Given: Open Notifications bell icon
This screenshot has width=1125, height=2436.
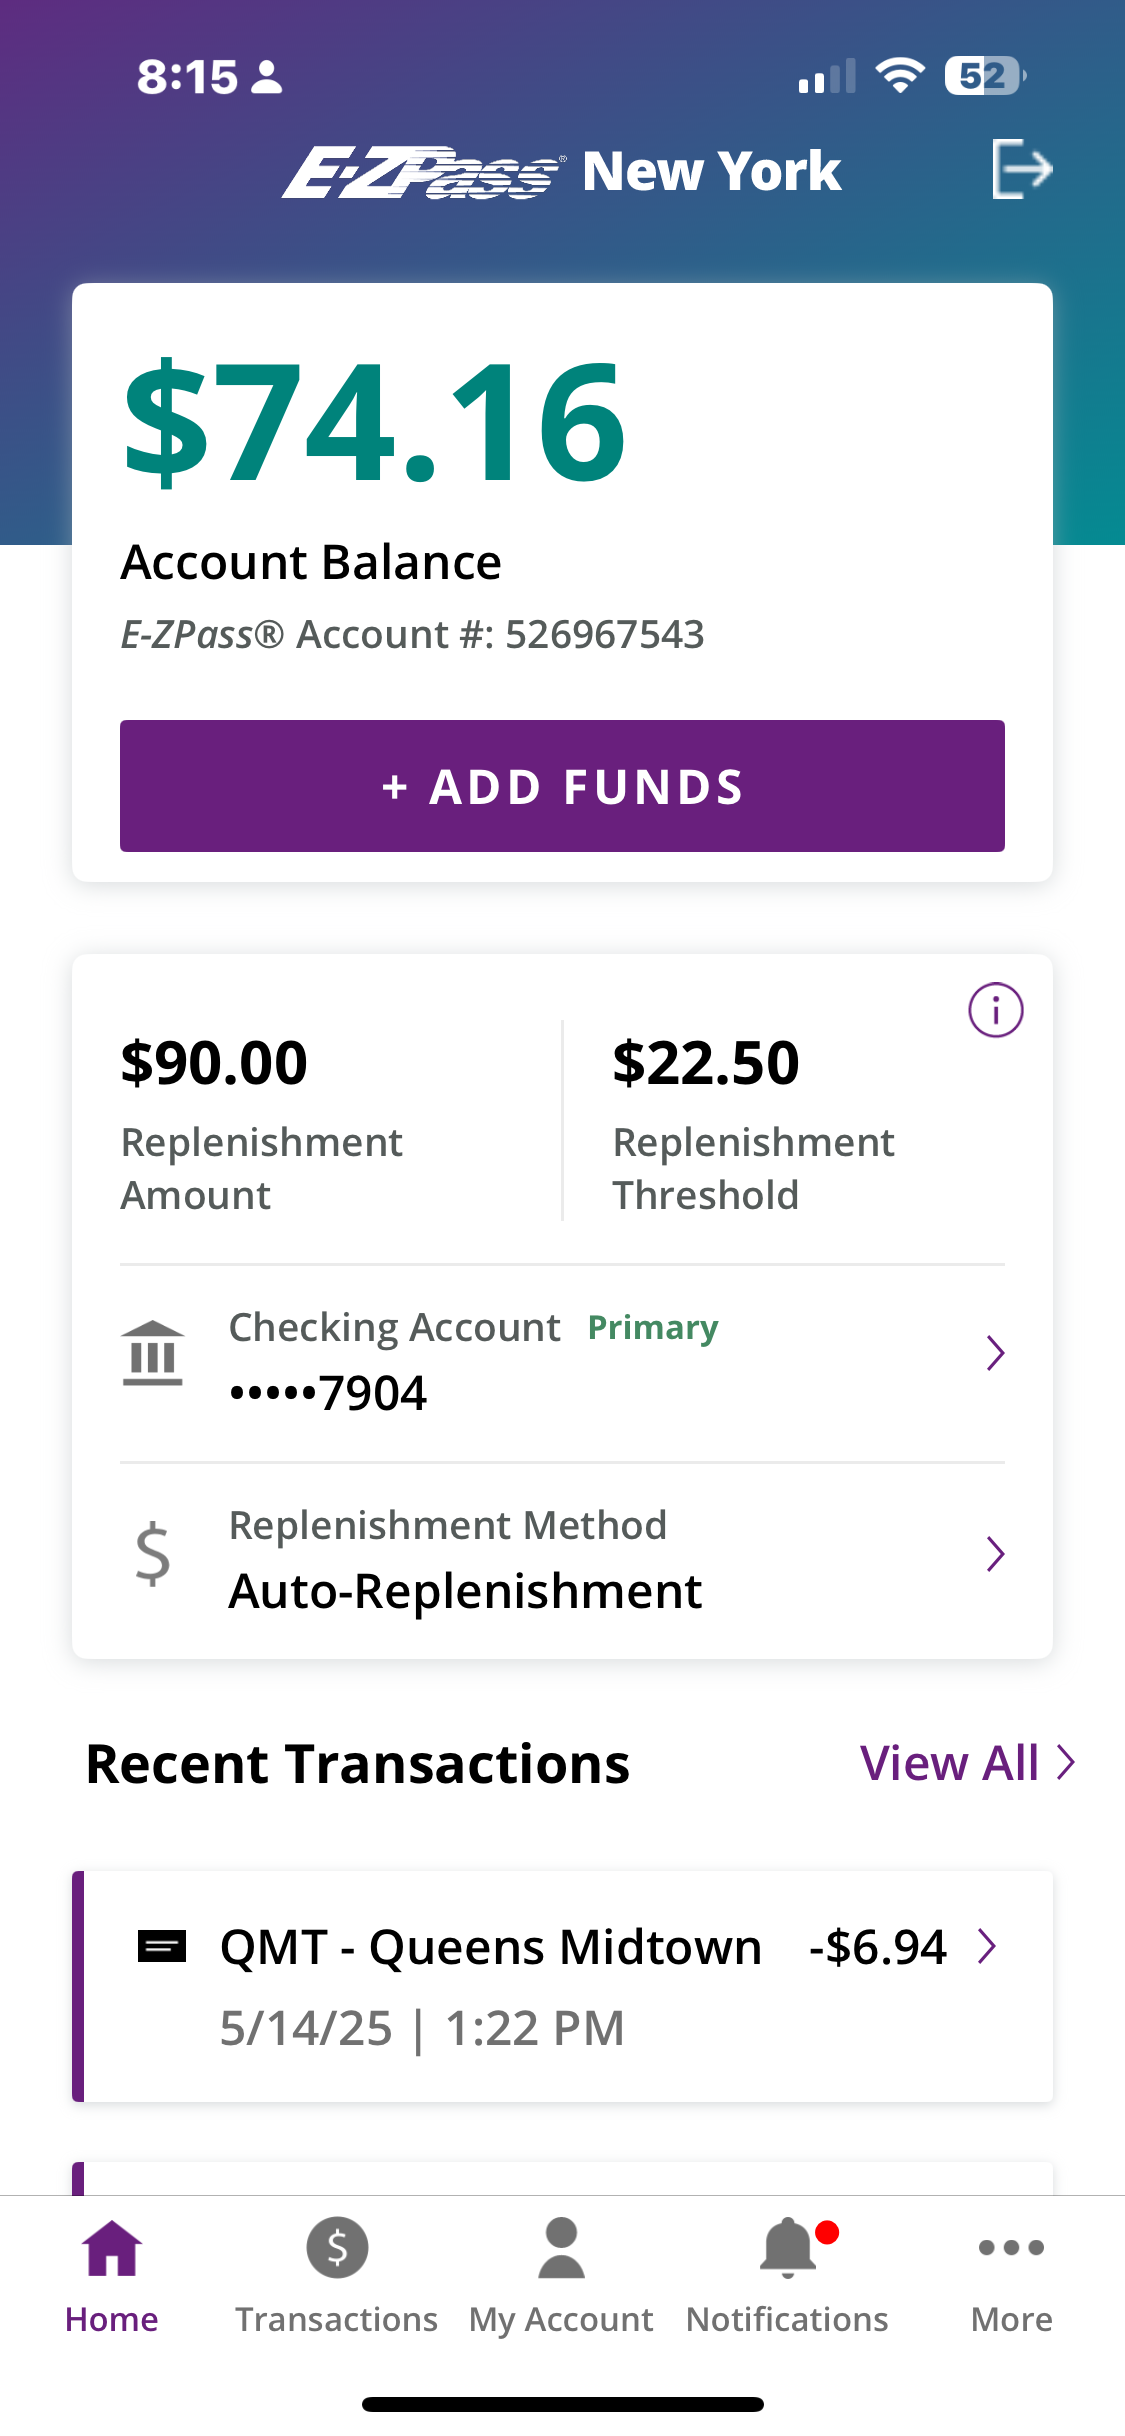Looking at the screenshot, I should click(788, 2248).
